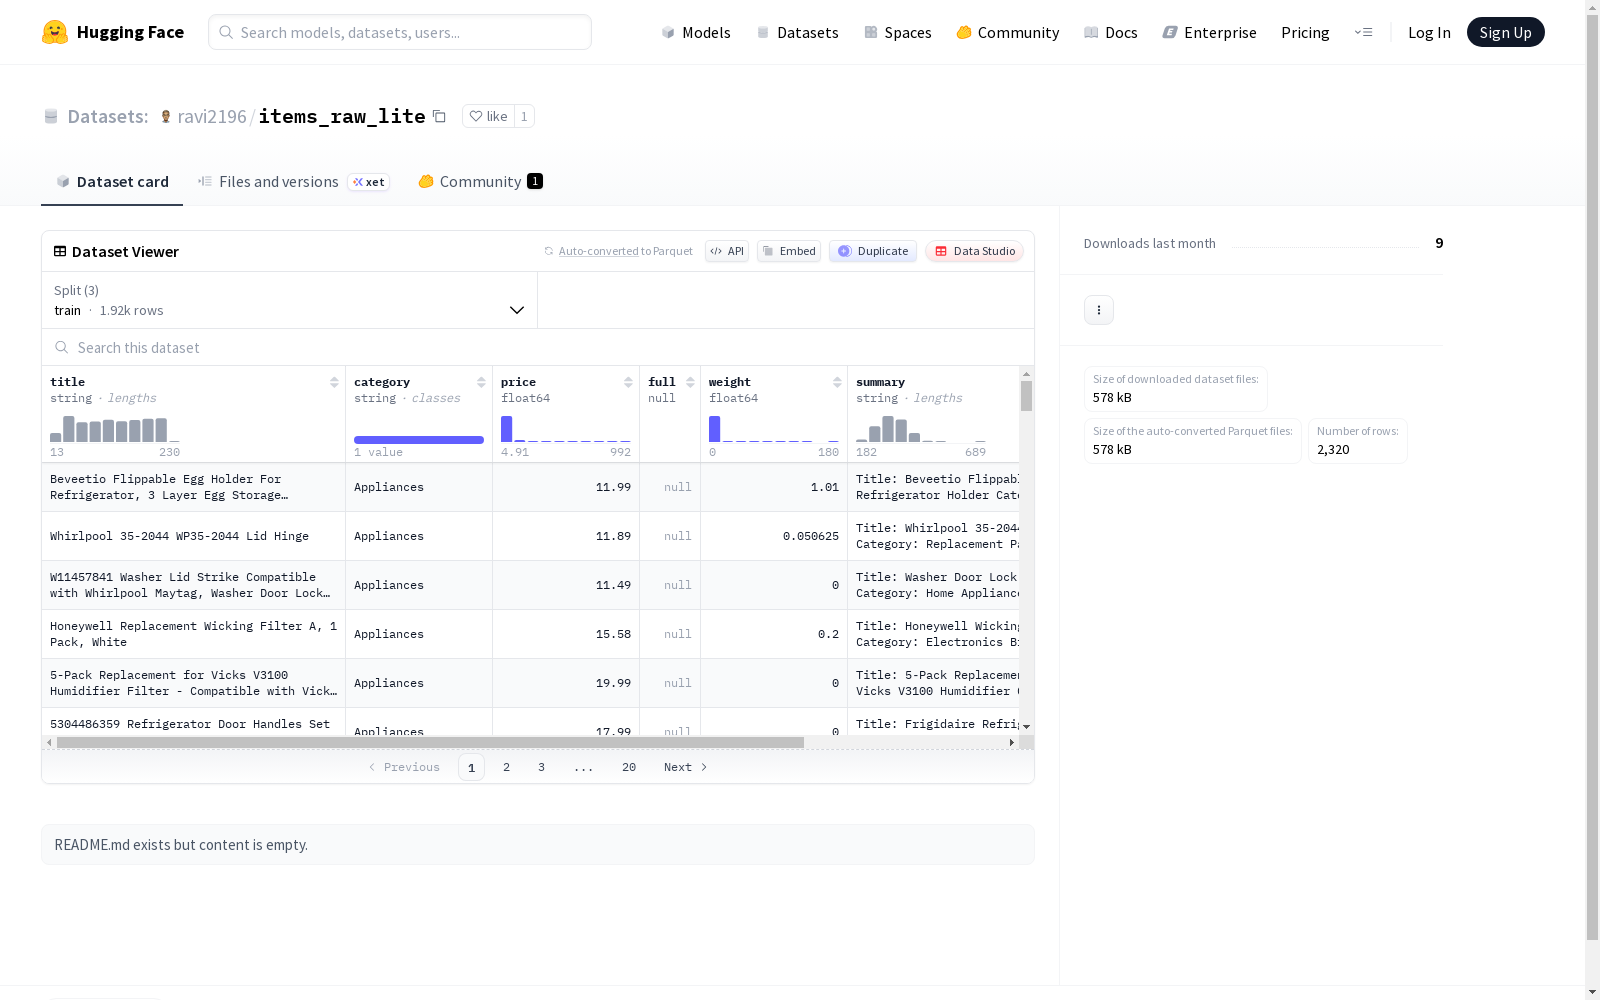Open the API button
Viewport: 1600px width, 1000px height.
(727, 251)
